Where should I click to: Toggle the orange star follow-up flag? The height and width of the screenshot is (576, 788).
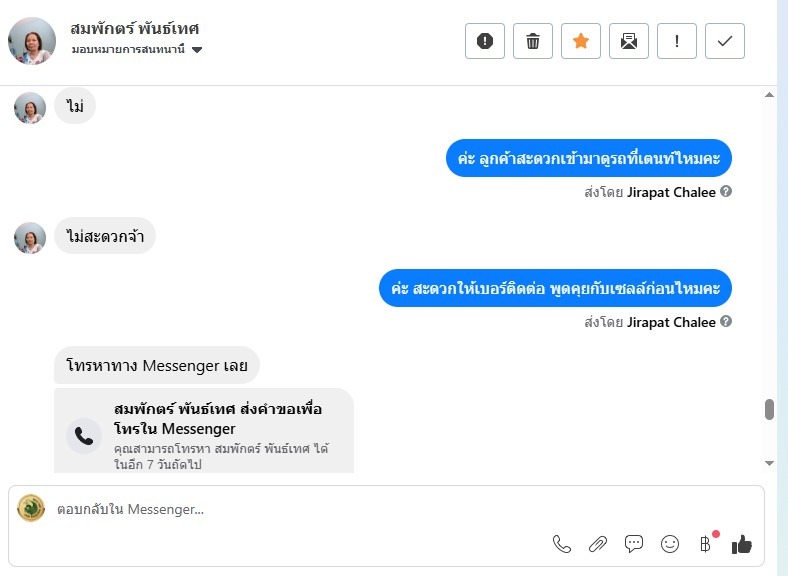coord(581,41)
